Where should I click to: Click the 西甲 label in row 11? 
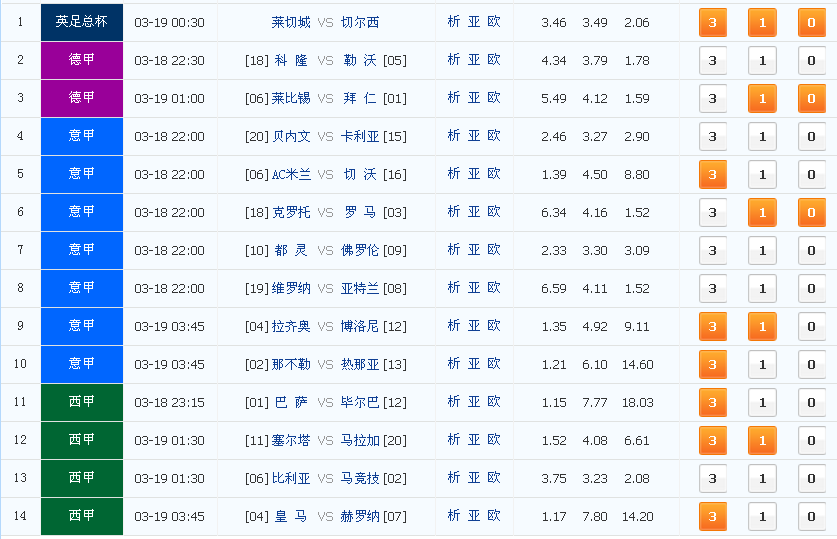[x=82, y=402]
